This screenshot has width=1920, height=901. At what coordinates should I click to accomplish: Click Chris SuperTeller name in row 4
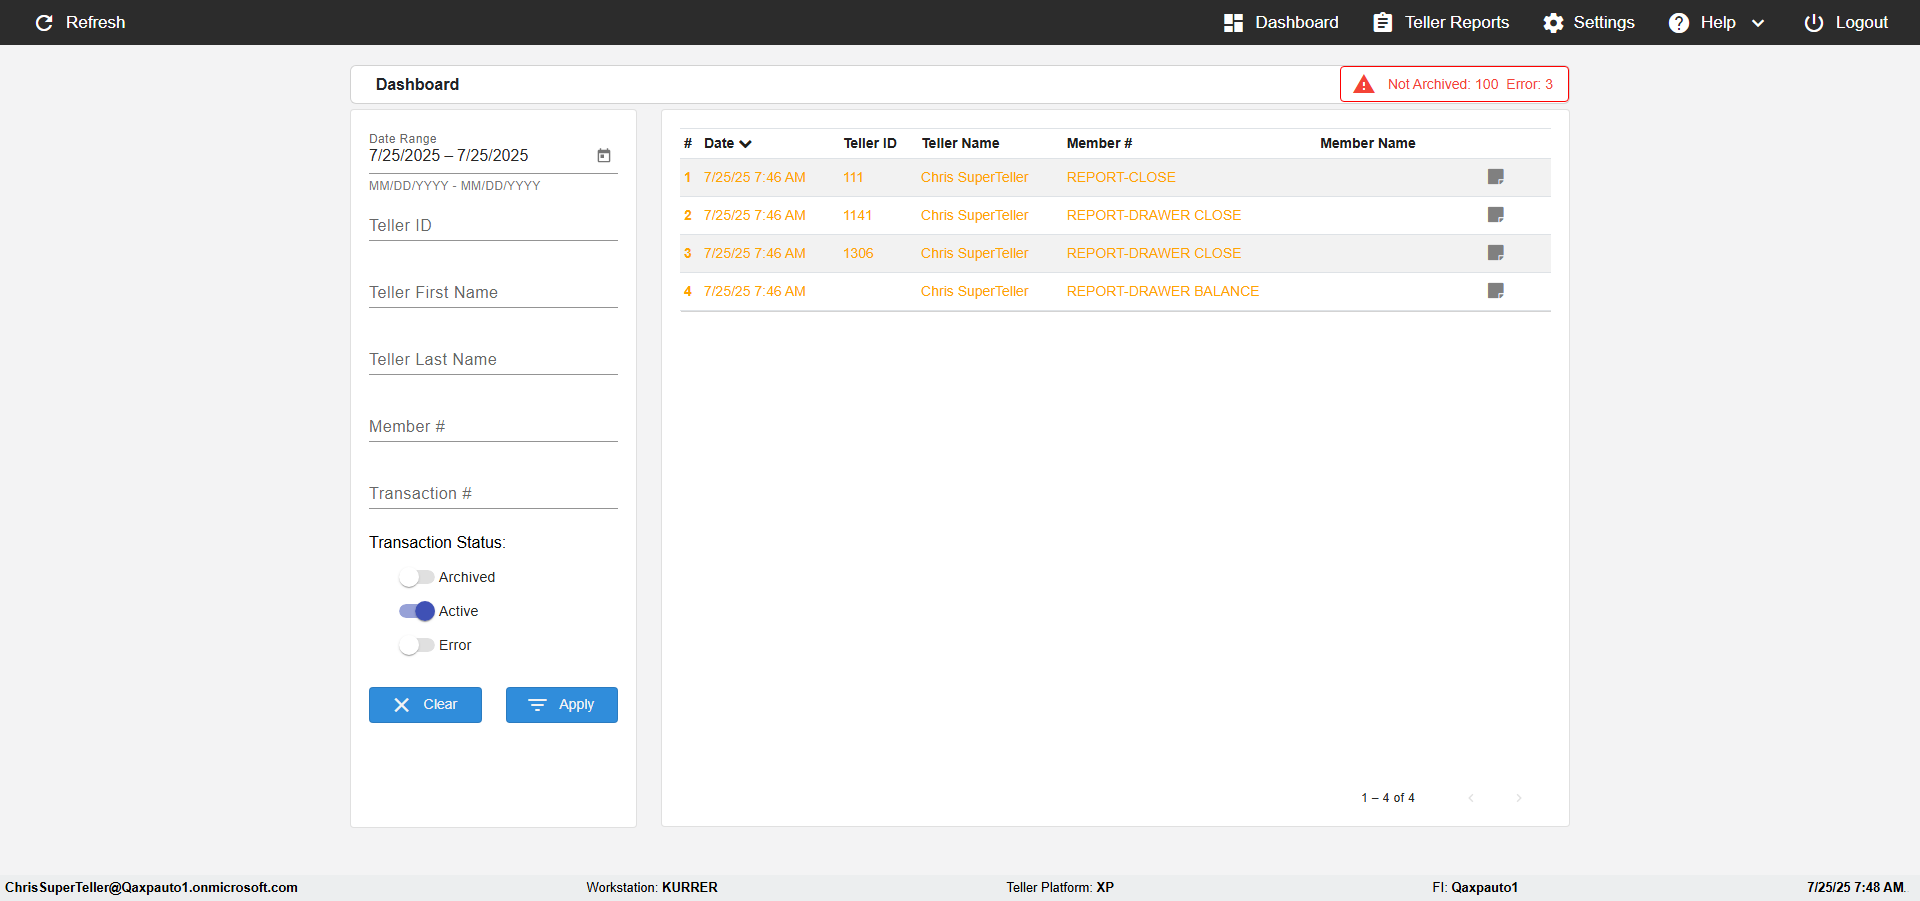pyautogui.click(x=974, y=291)
